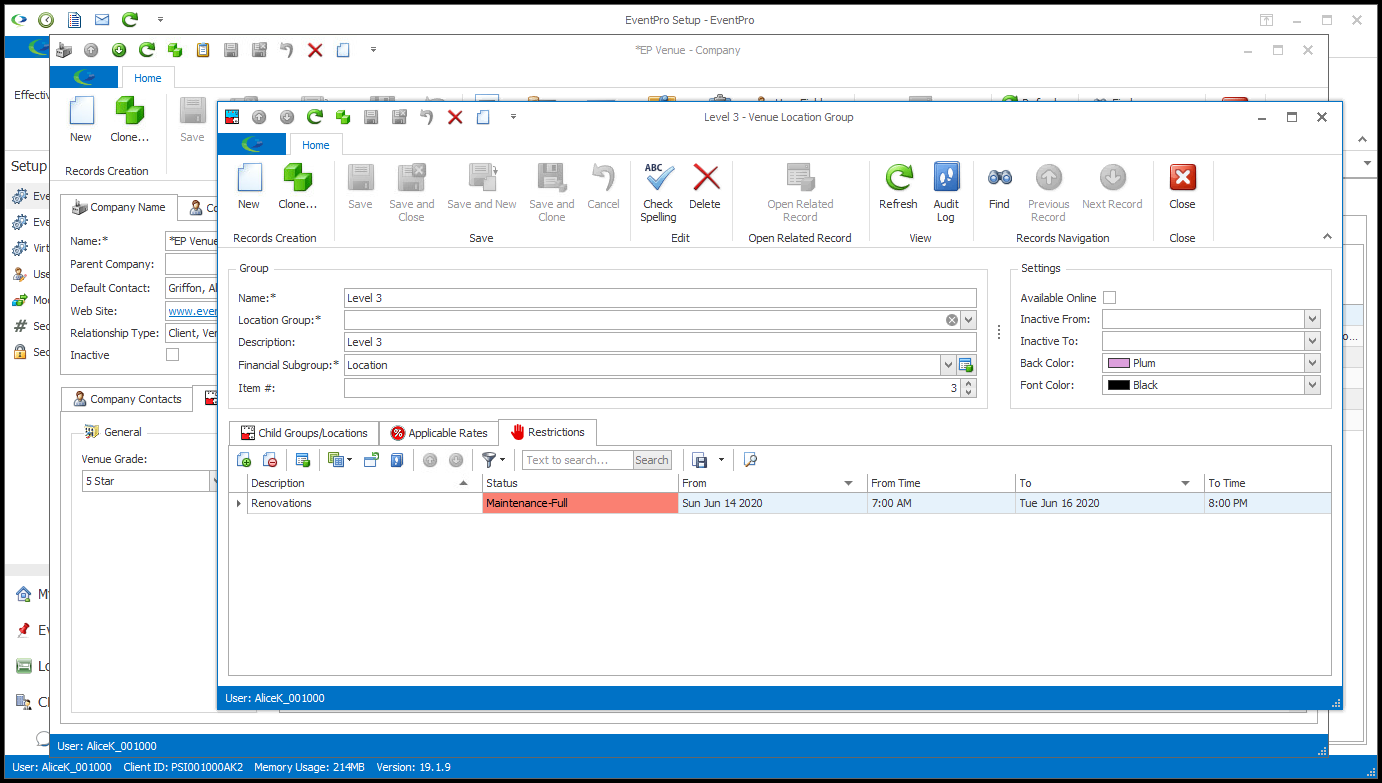Click the red X in Level 3 quick access toolbar

coord(455,117)
